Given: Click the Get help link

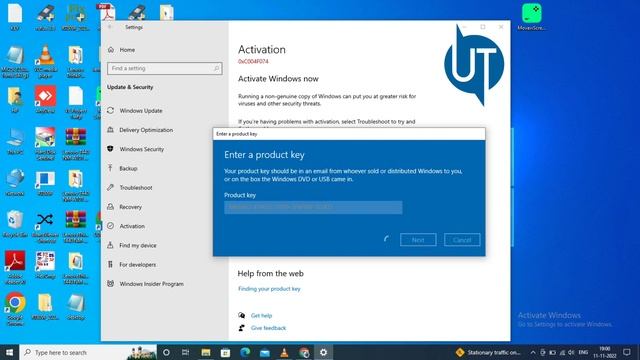Looking at the screenshot, I should [x=261, y=316].
